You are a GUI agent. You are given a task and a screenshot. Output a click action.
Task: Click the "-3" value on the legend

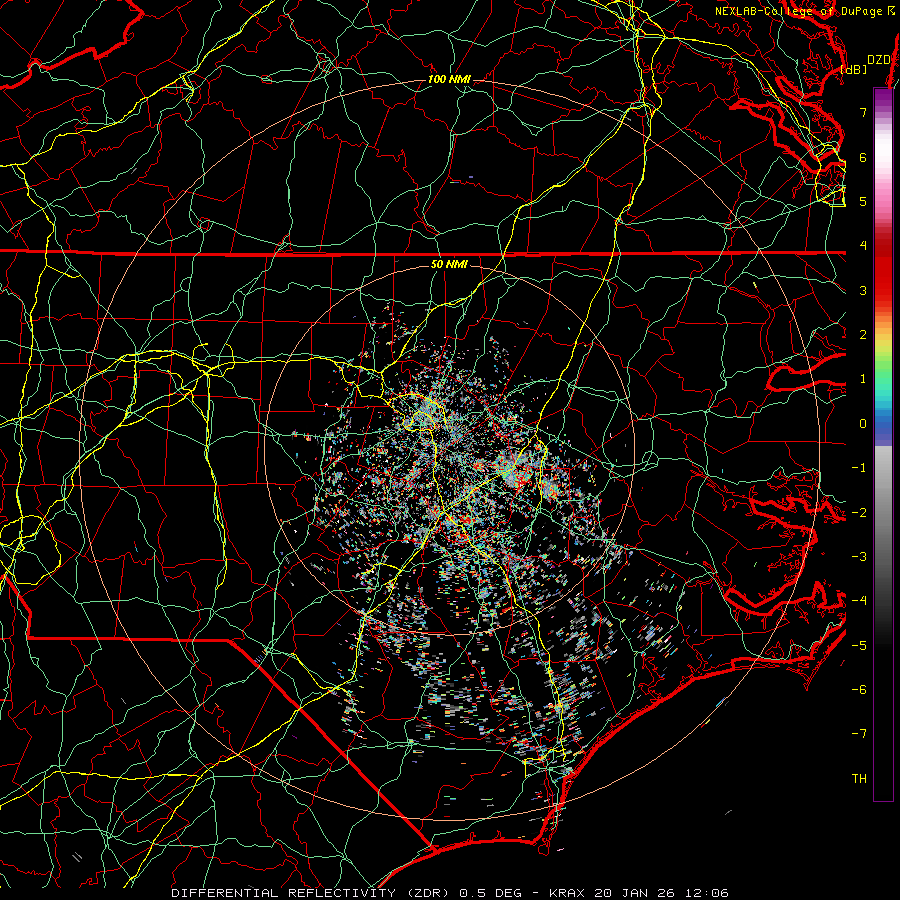pyautogui.click(x=859, y=557)
